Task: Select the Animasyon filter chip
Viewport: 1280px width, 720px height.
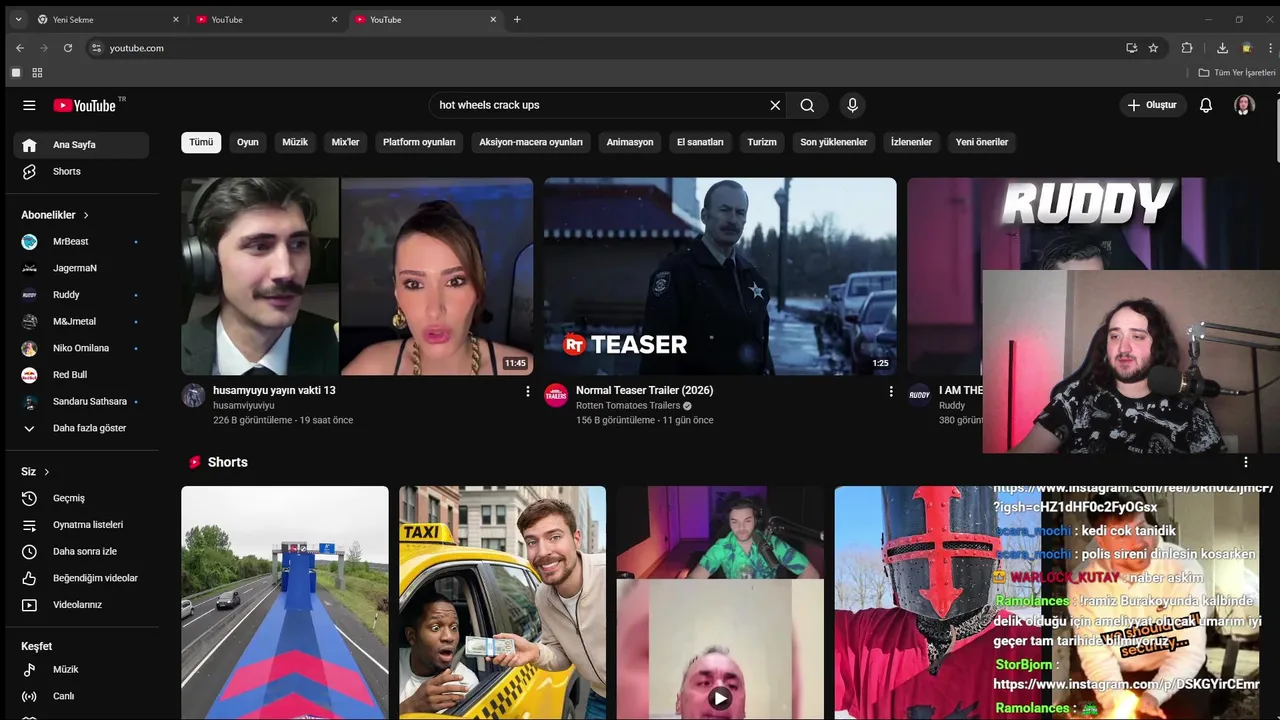Action: click(630, 142)
